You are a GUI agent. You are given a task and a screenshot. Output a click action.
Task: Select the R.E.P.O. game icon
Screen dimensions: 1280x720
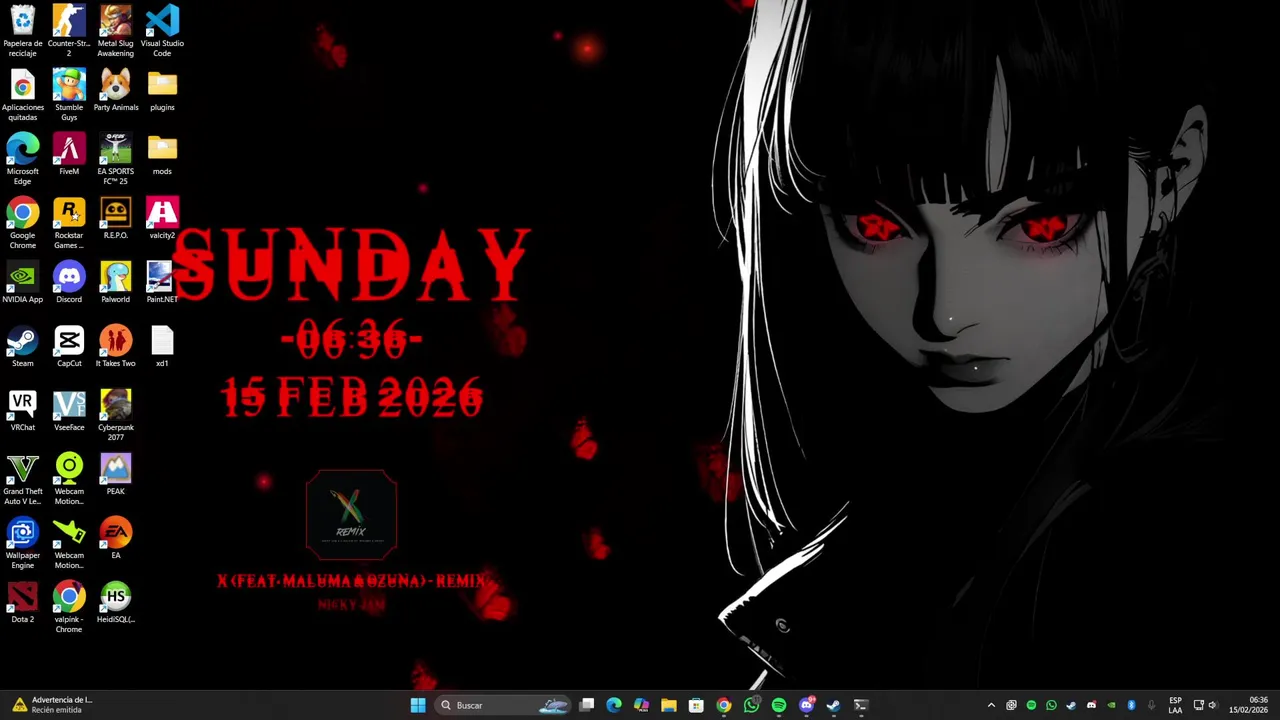coord(115,218)
